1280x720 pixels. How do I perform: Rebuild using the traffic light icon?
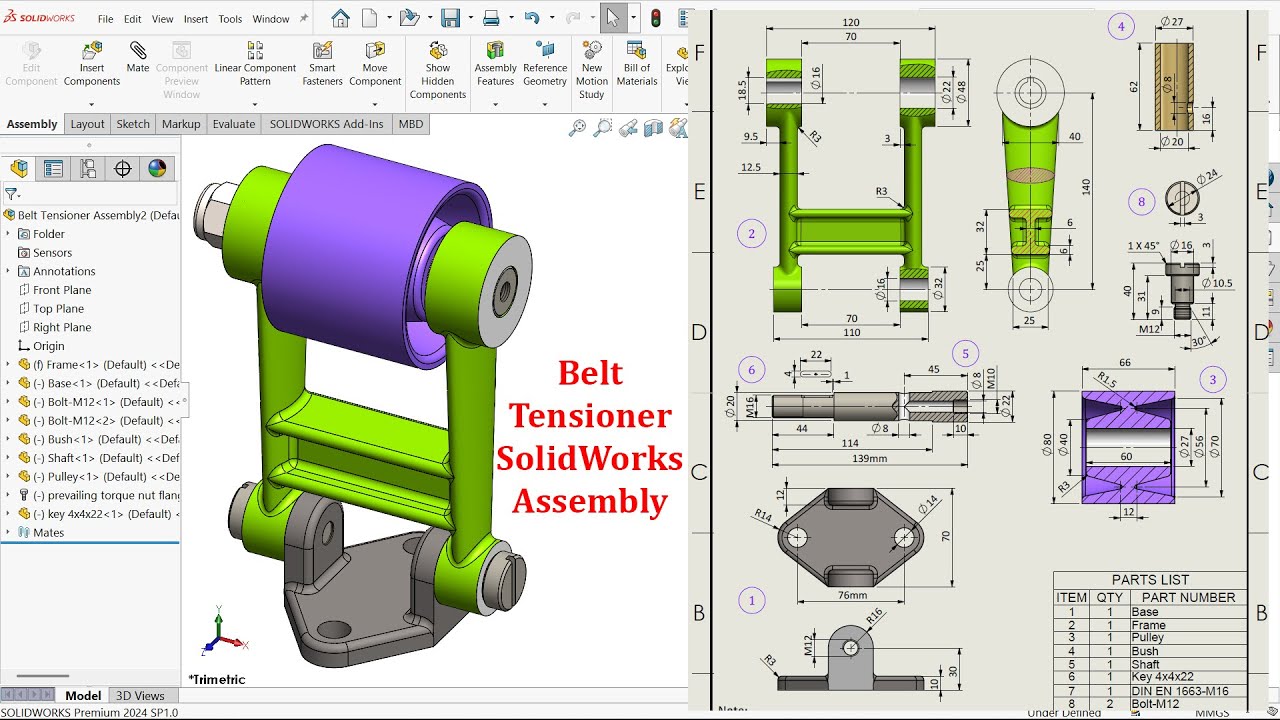[656, 18]
